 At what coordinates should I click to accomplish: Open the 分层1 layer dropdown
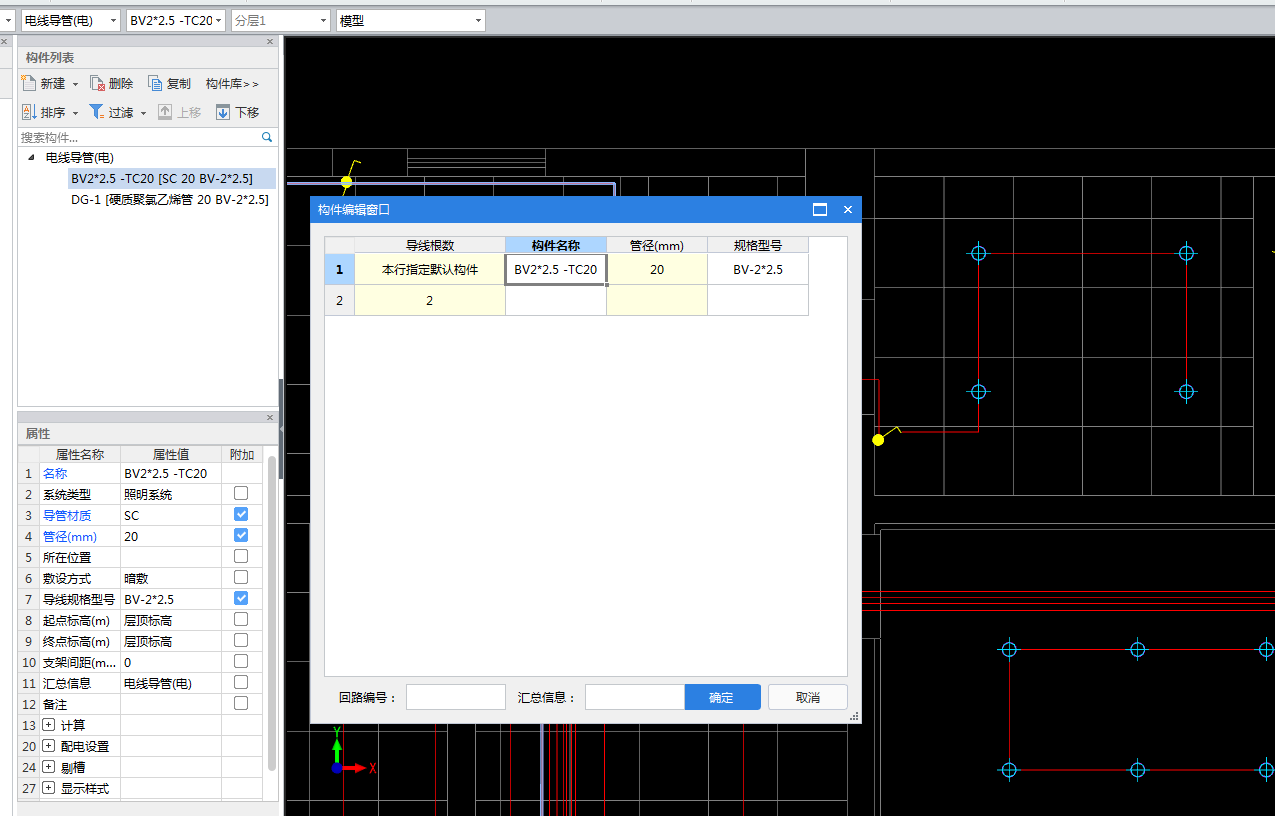pyautogui.click(x=323, y=20)
